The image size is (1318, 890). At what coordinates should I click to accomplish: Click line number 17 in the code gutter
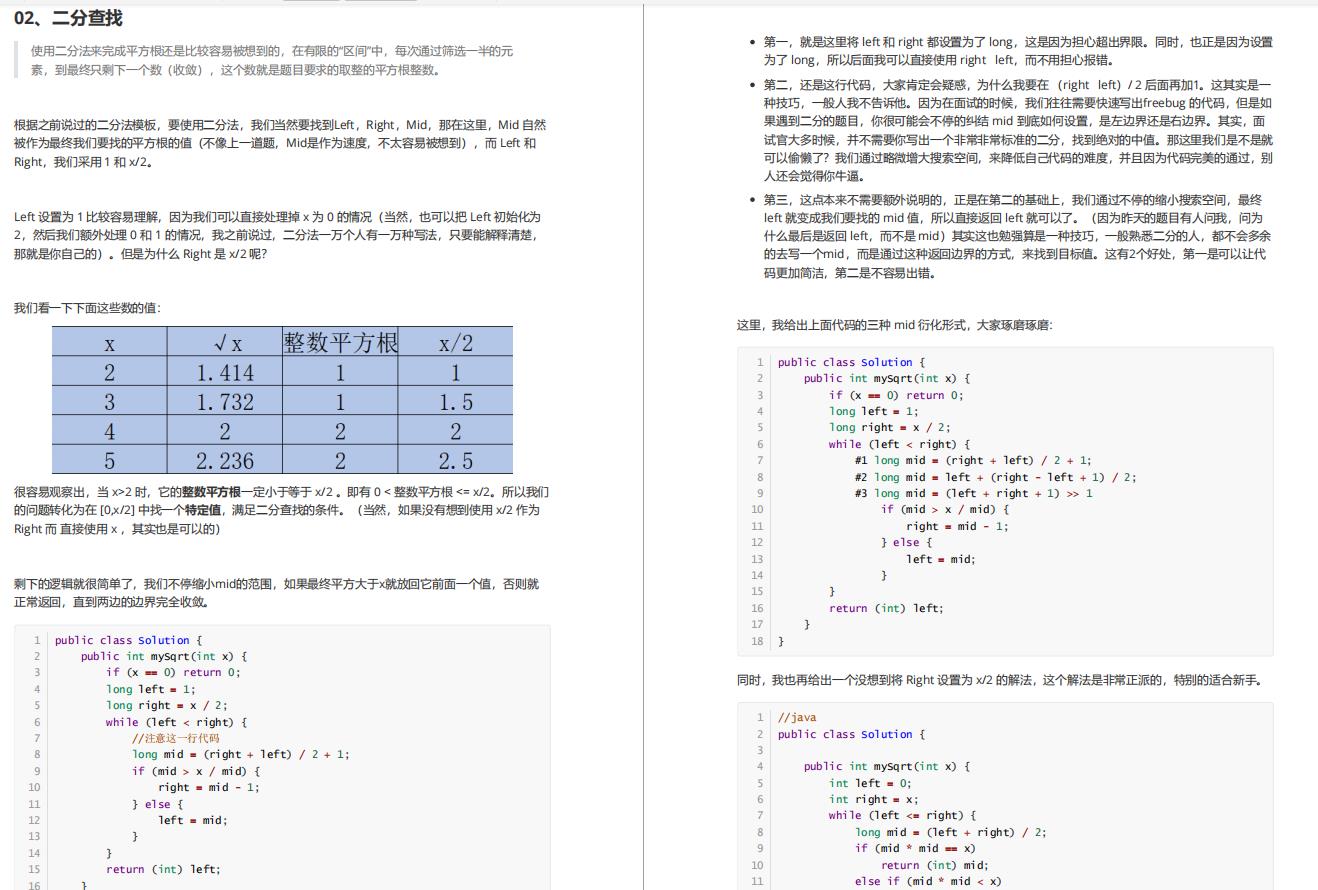[757, 624]
